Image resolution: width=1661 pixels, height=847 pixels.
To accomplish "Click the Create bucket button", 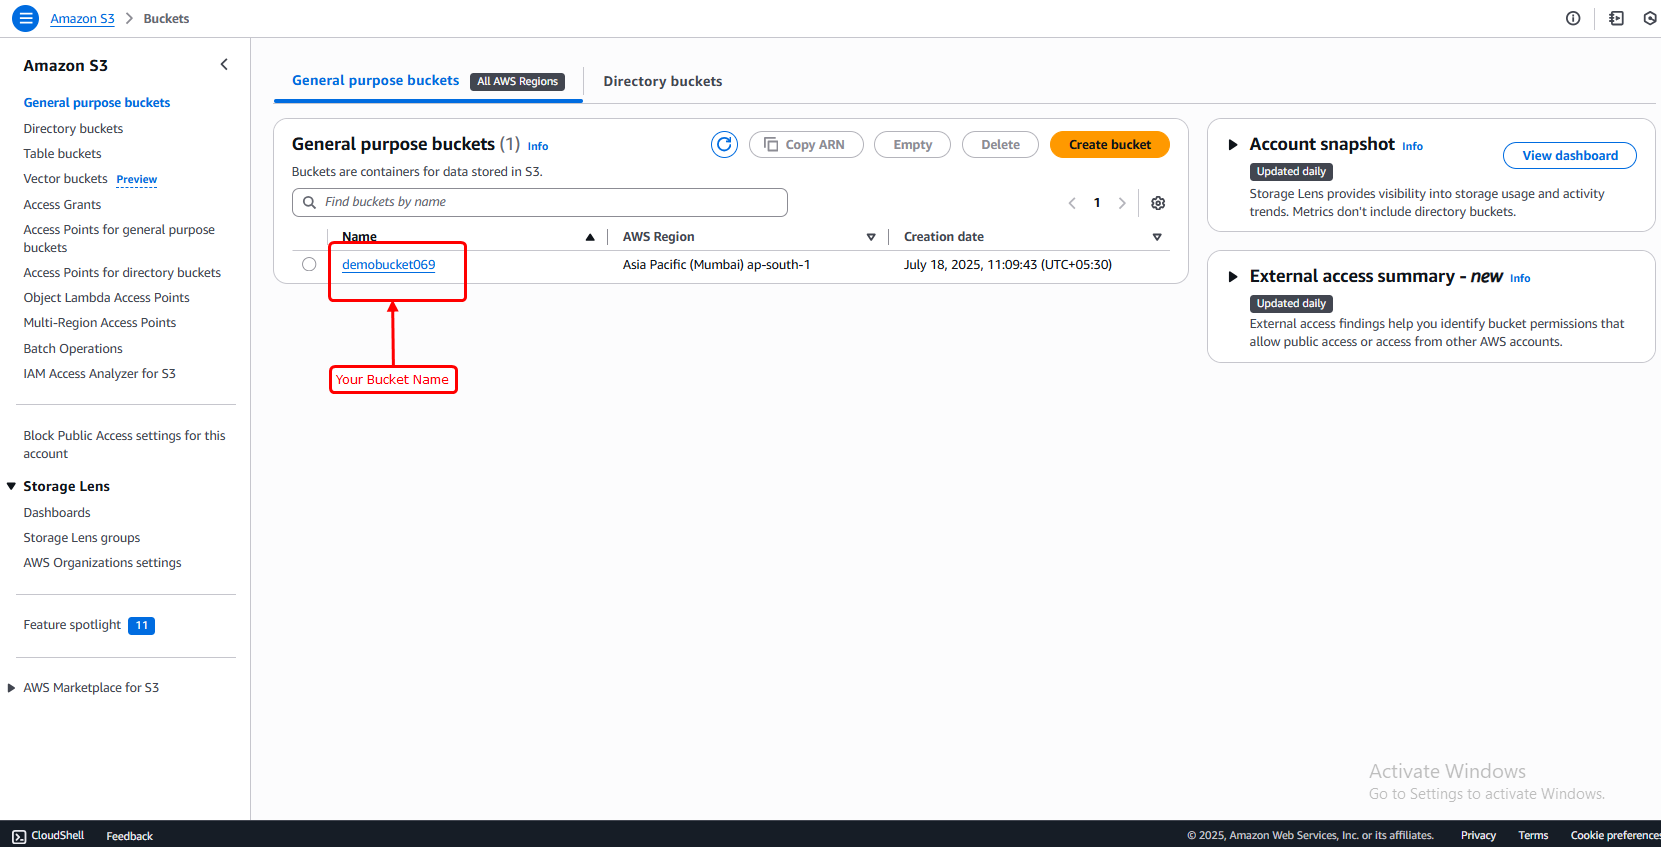I will 1110,145.
